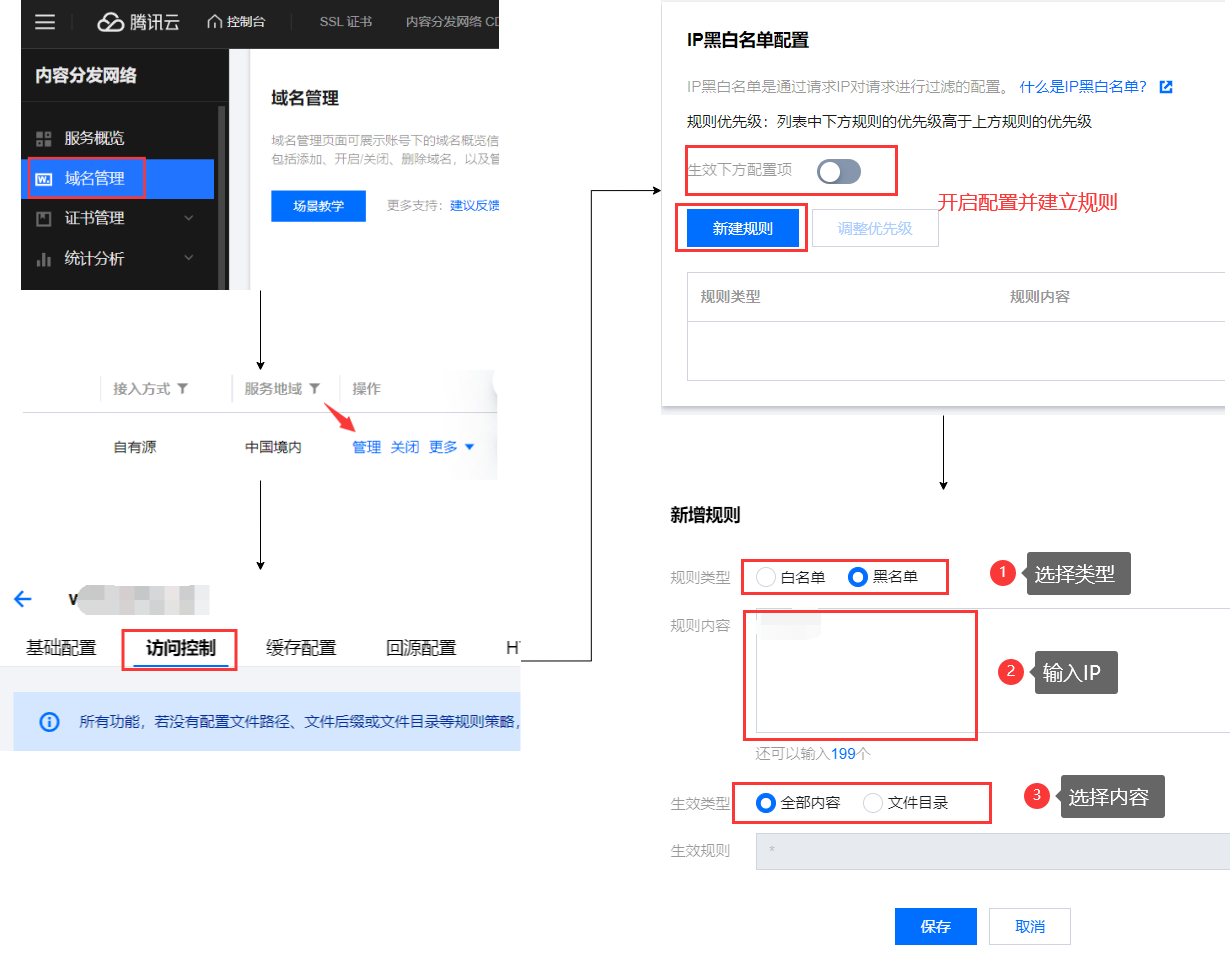Open the 更多 dropdown in domain row

pyautogui.click(x=451, y=447)
